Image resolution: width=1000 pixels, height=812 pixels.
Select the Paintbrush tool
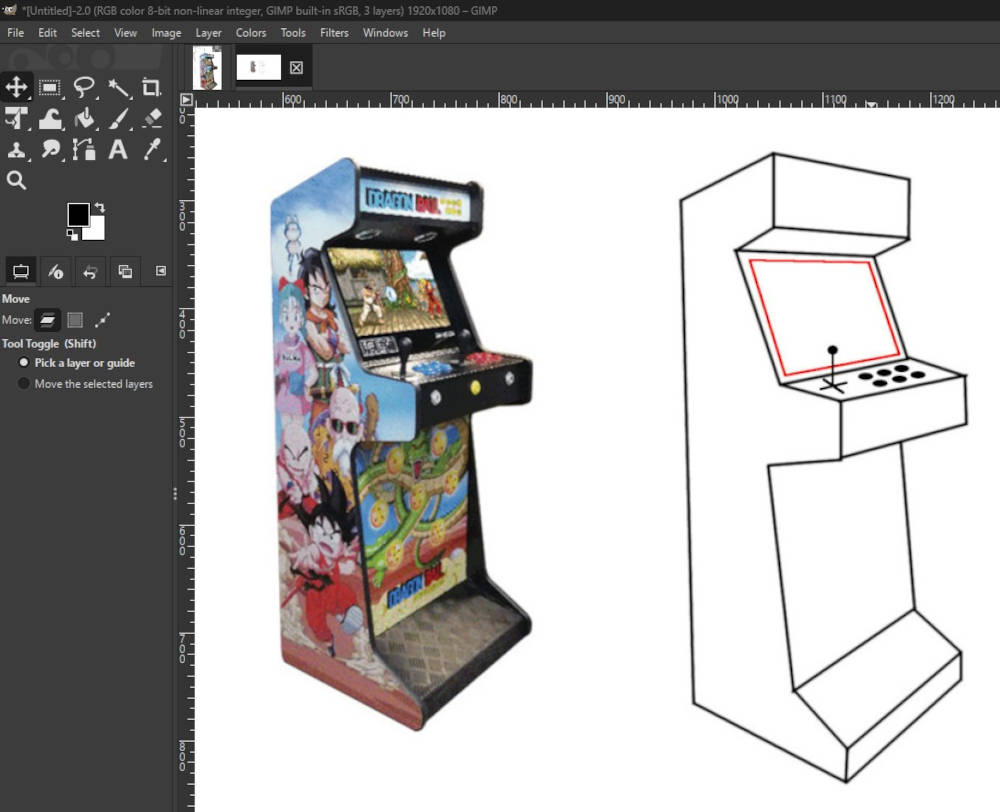[118, 119]
